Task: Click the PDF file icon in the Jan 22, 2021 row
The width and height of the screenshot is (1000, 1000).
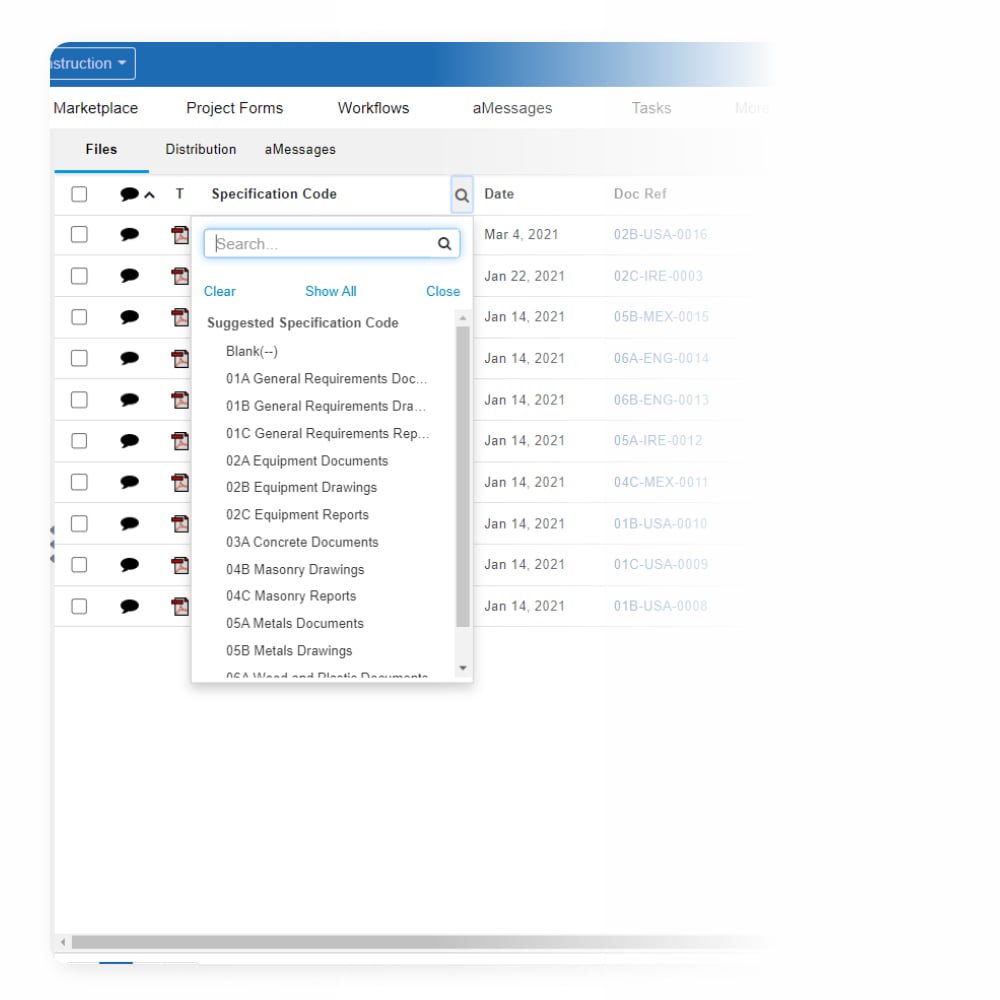Action: tap(180, 276)
